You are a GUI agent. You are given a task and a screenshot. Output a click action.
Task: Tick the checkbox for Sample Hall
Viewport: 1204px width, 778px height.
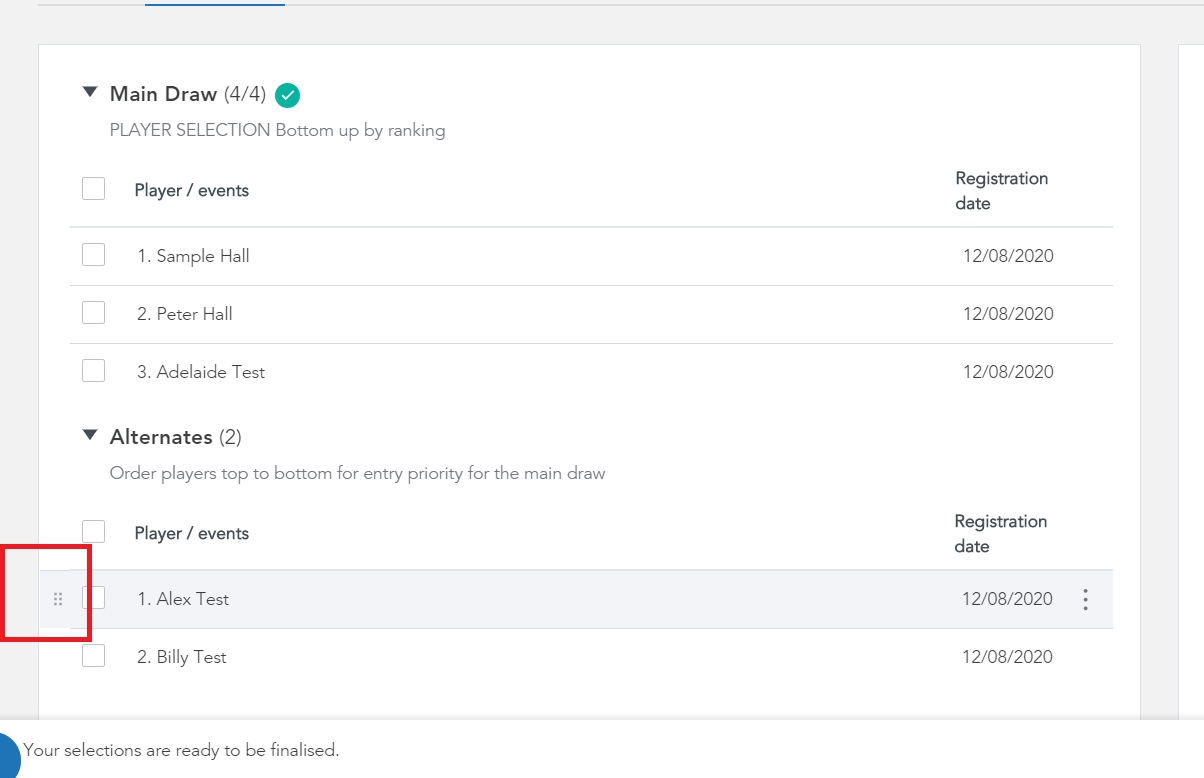93,255
